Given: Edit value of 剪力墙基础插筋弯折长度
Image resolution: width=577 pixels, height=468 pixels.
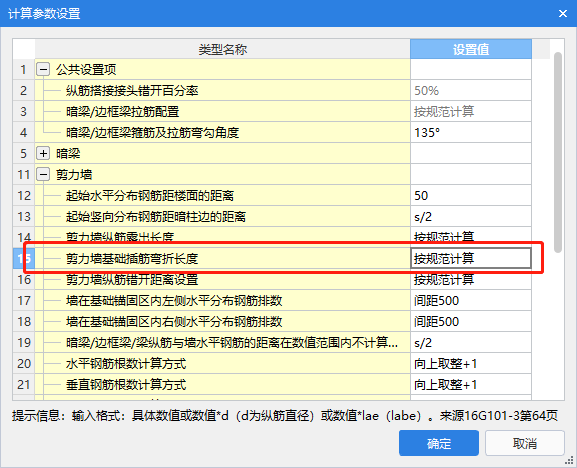Looking at the screenshot, I should point(471,258).
